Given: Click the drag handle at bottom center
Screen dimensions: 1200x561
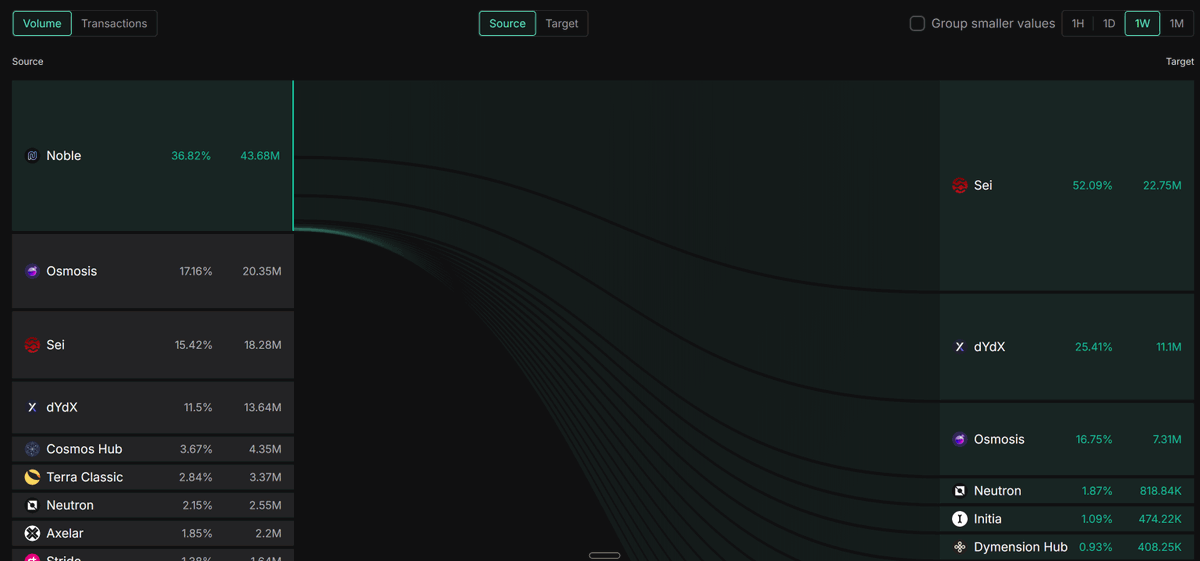Looking at the screenshot, I should coord(604,555).
